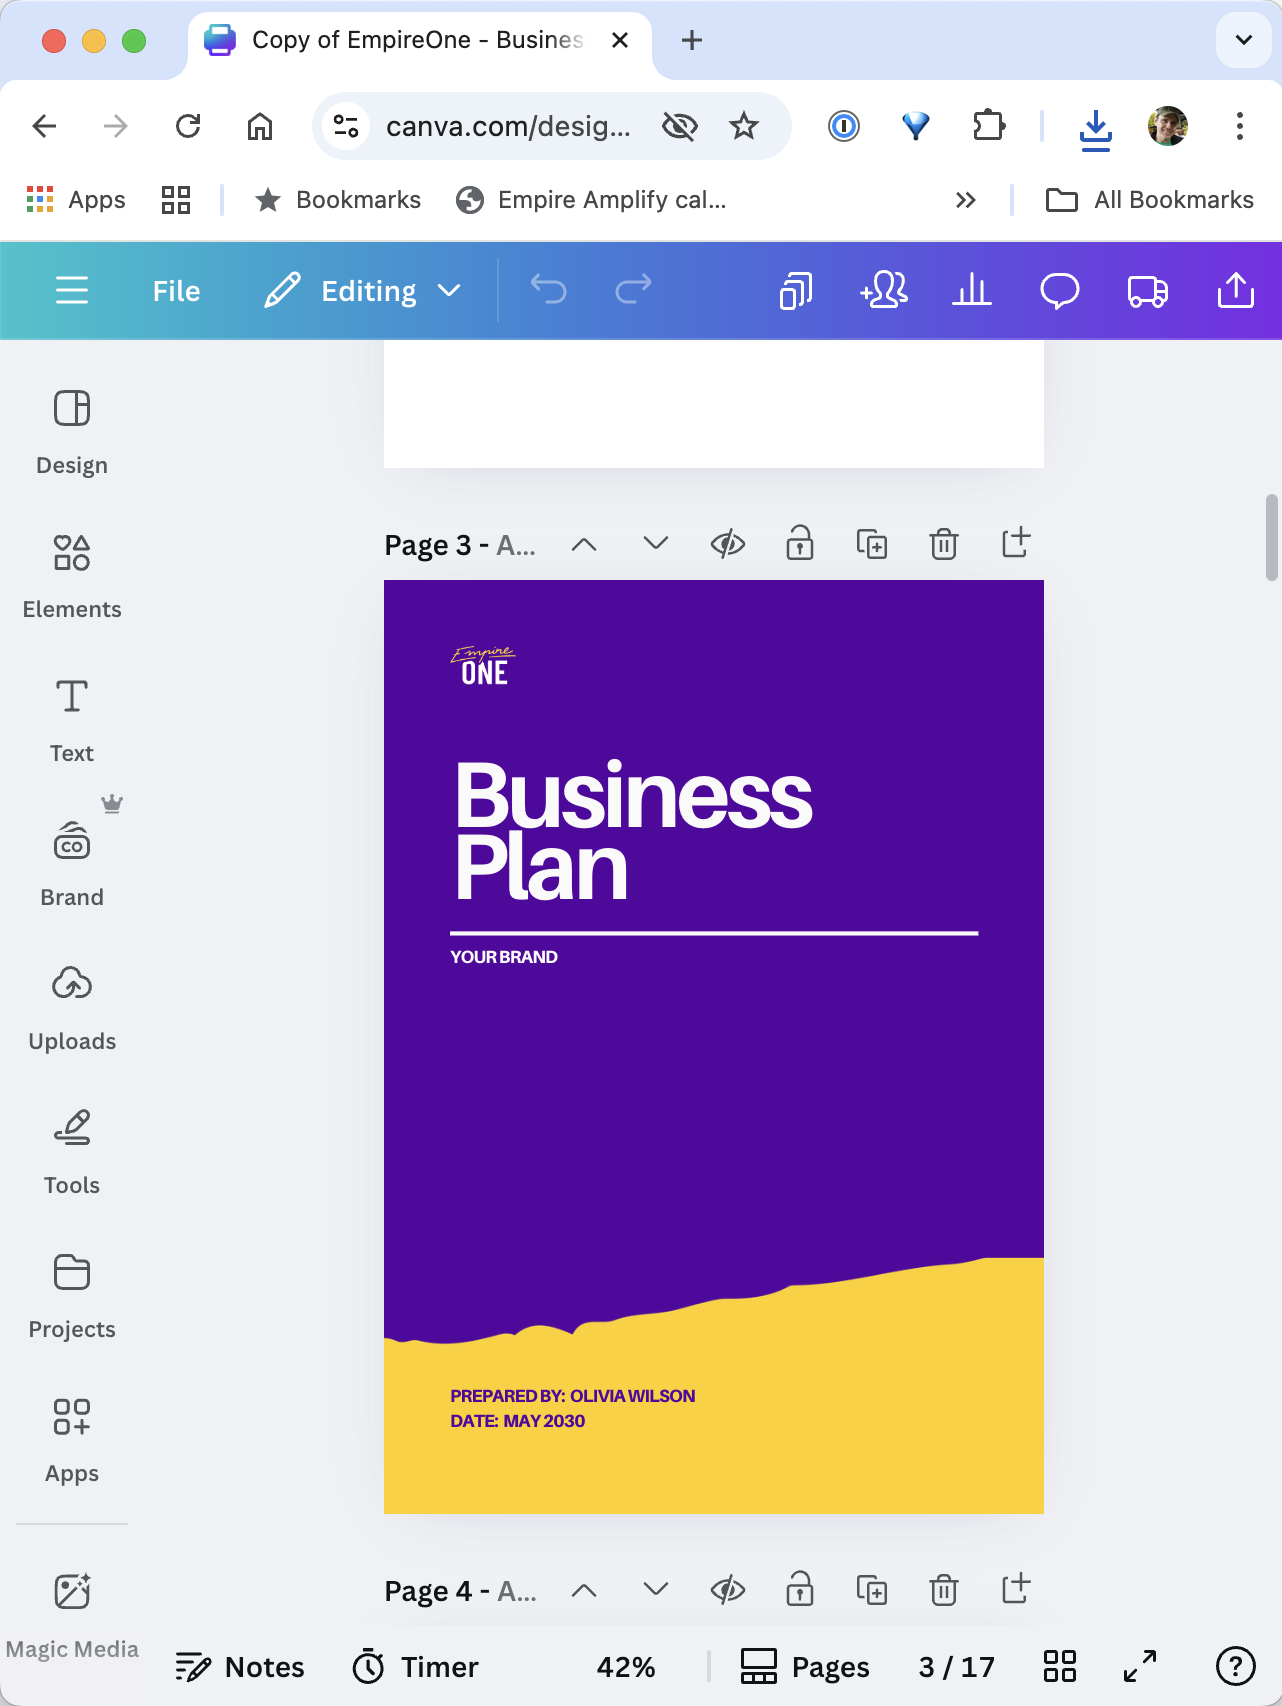Open the Empire Amplify cal... bookmark
This screenshot has height=1706, width=1282.
592,200
